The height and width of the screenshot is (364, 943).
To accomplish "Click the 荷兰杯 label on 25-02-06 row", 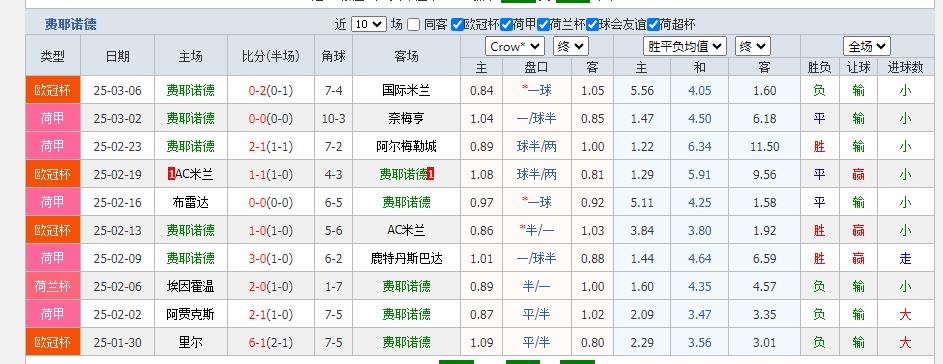I will point(52,286).
